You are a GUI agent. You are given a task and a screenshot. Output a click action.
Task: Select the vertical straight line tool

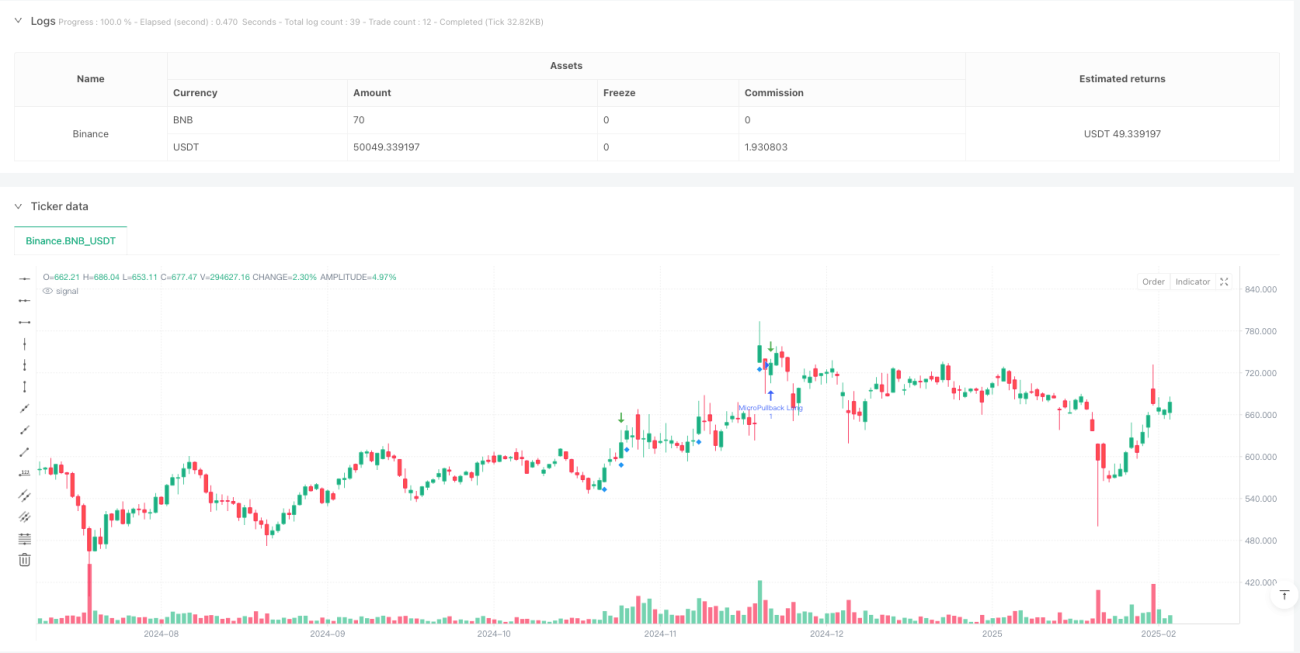click(25, 343)
